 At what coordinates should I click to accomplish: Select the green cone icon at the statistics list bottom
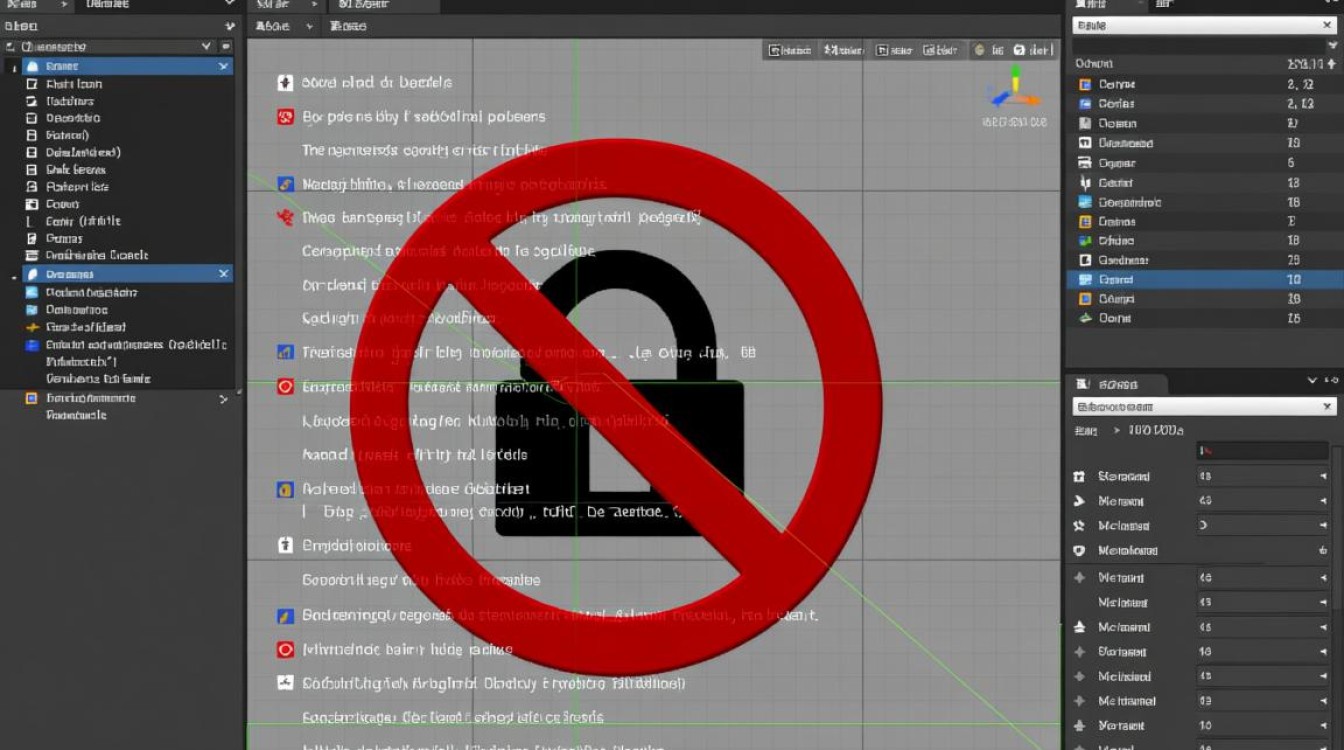pyautogui.click(x=1086, y=319)
